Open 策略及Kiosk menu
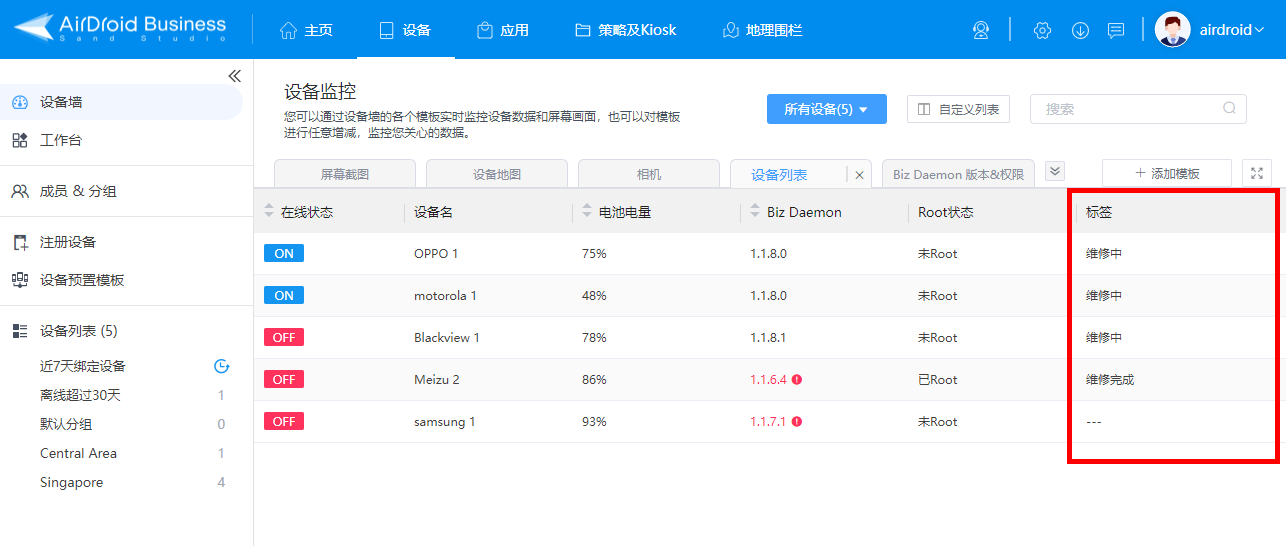Viewport: 1286px width, 546px height. point(626,30)
